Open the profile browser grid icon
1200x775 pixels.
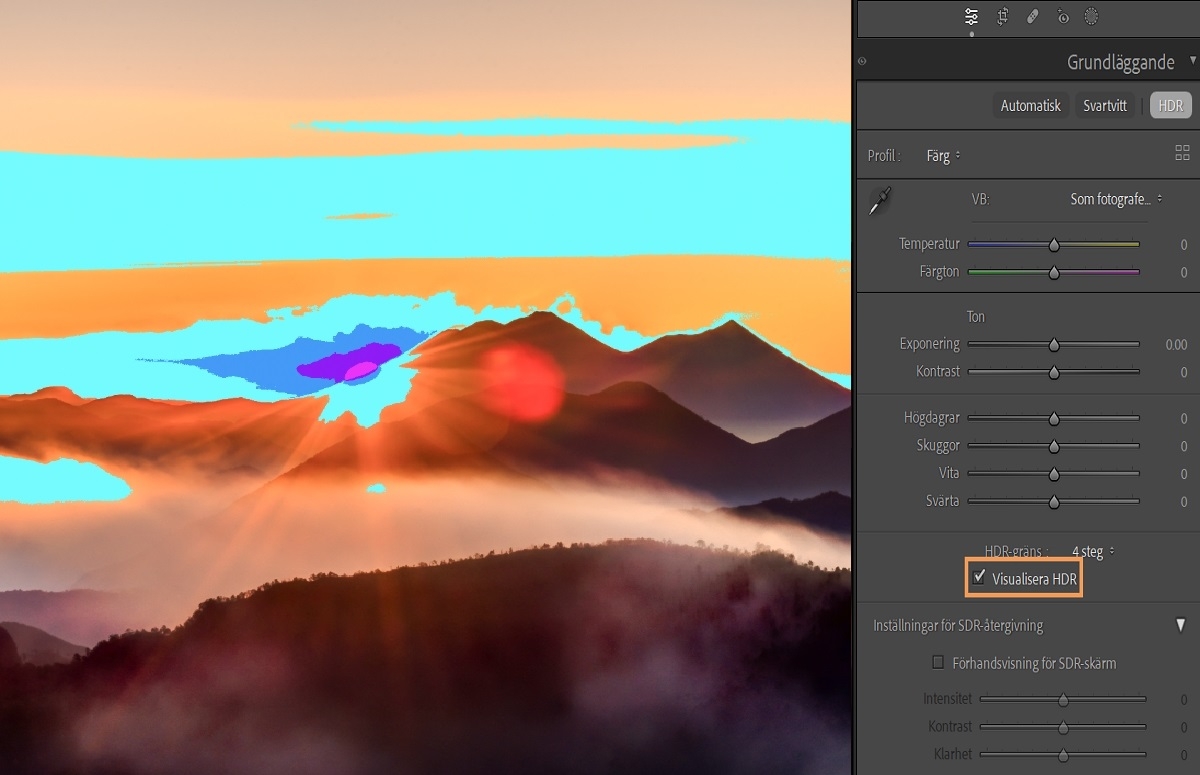click(x=1181, y=153)
